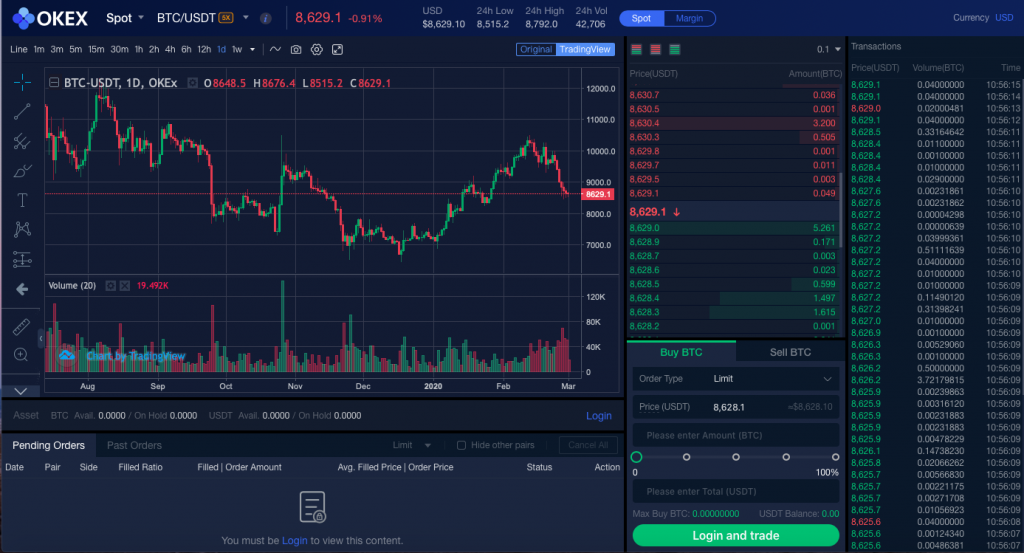Check Hide other pairs box
This screenshot has width=1024, height=553.
tap(461, 445)
